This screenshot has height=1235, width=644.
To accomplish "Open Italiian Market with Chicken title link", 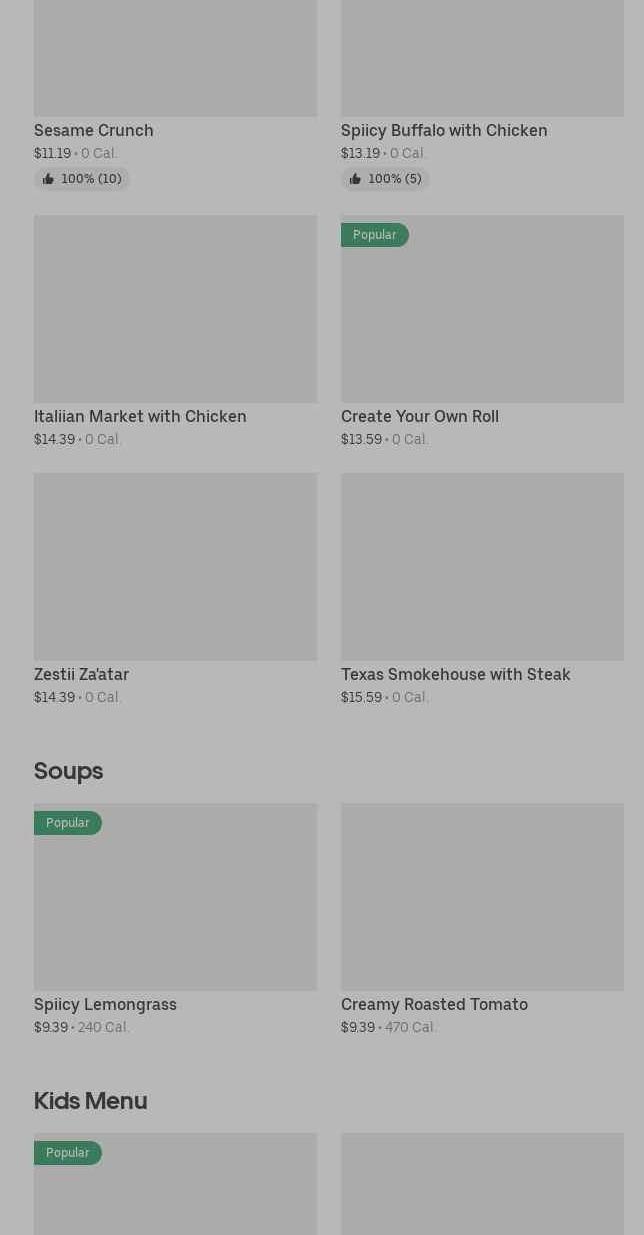I will coord(140,416).
